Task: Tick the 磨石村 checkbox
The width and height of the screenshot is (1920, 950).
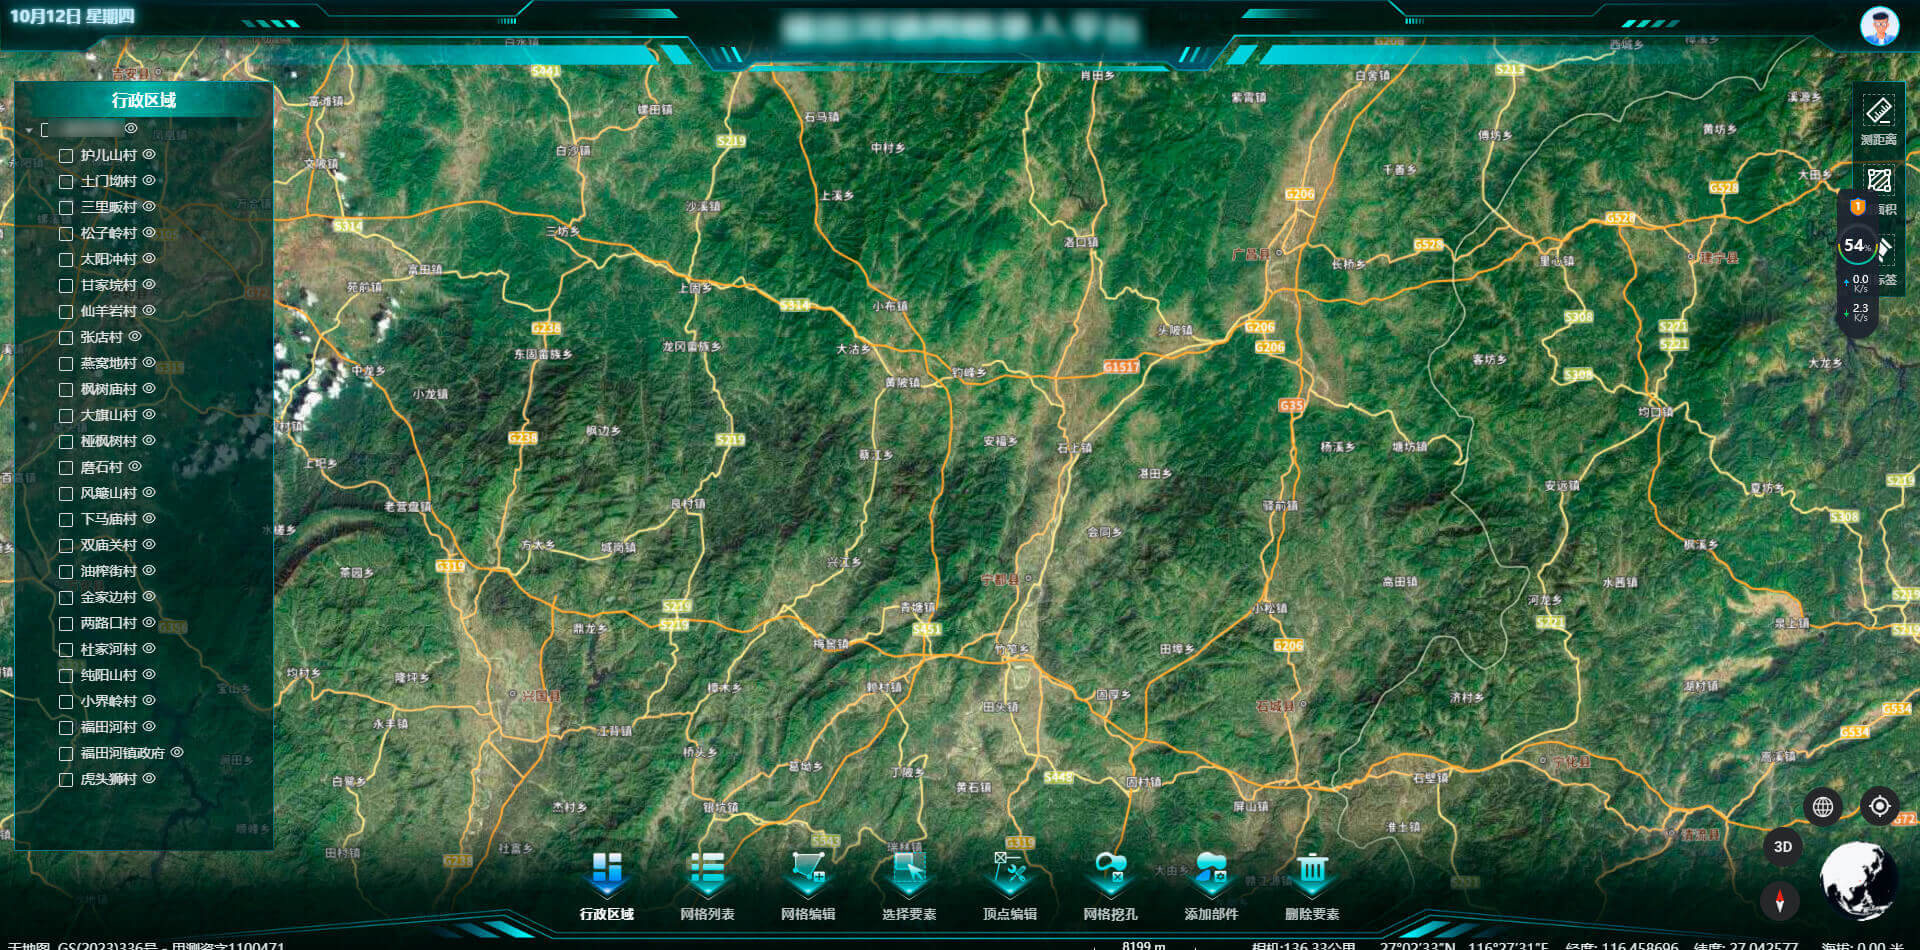Action: pos(66,468)
